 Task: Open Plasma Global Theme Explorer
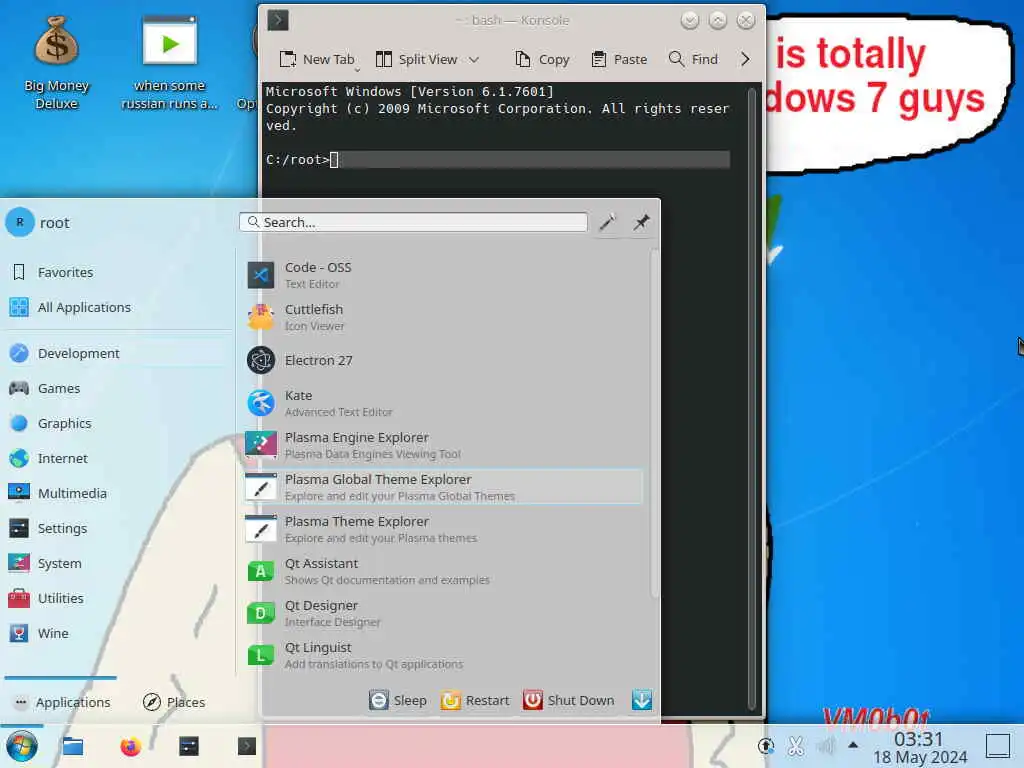(444, 487)
